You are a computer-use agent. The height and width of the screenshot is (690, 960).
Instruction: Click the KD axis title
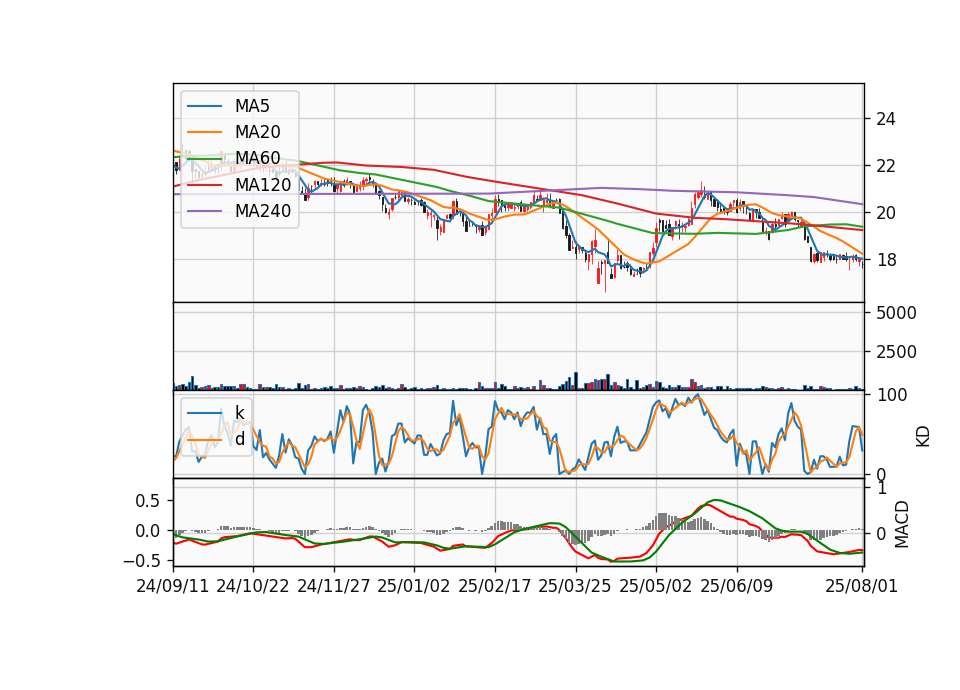pos(923,436)
